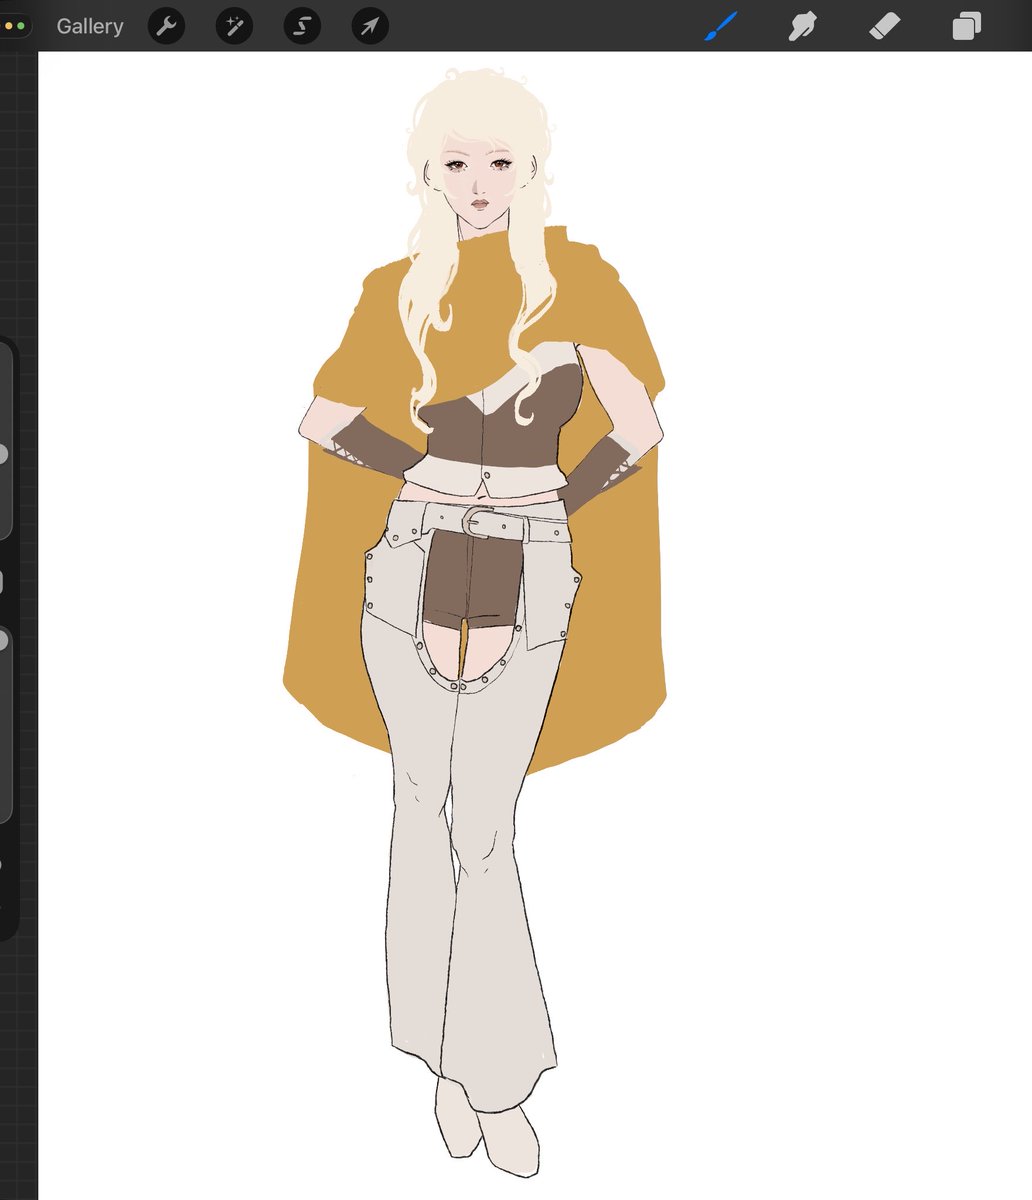Click the brush size slider in sidebar
The image size is (1032, 1200).
tap(4, 441)
